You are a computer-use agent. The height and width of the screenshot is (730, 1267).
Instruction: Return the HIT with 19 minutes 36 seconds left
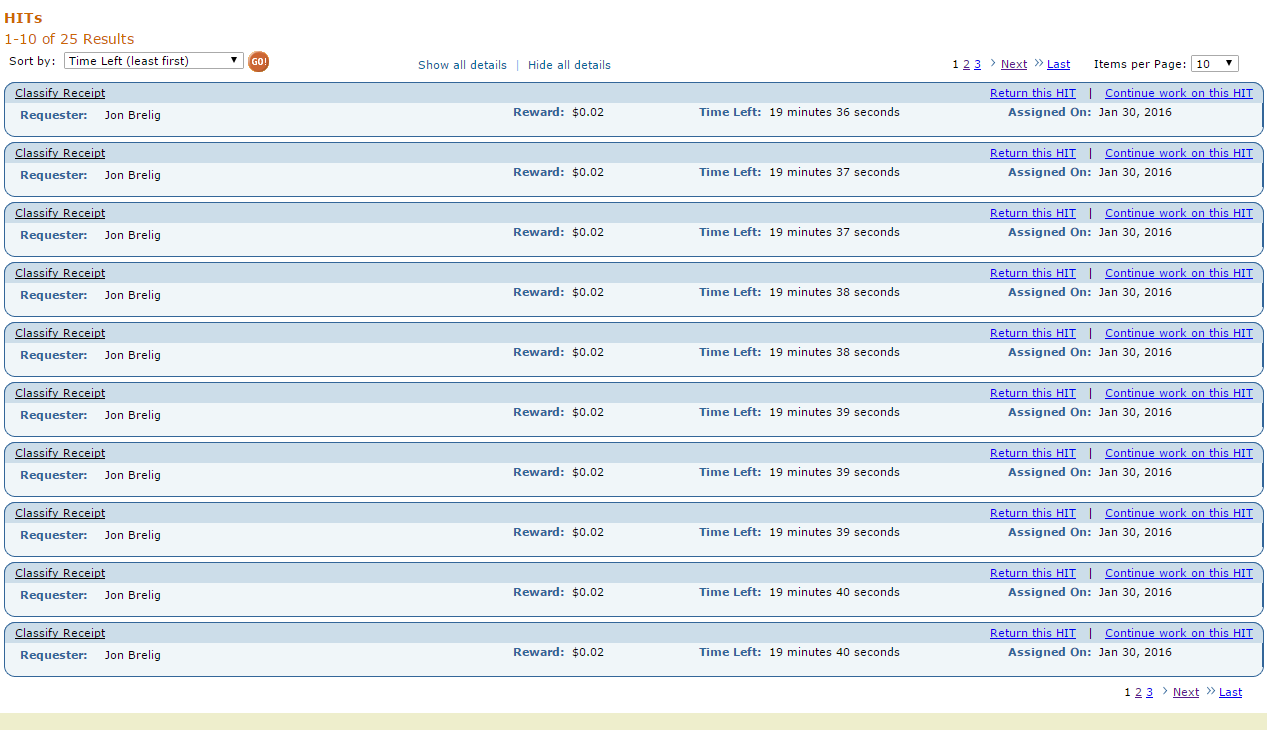(x=1033, y=93)
